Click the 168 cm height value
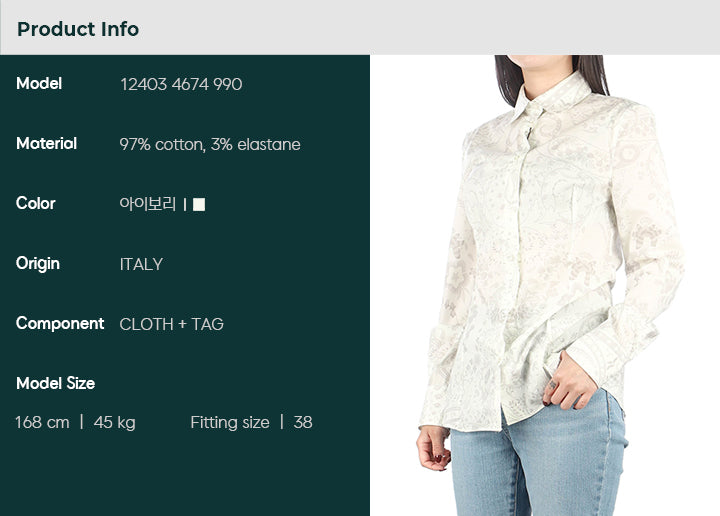Image resolution: width=720 pixels, height=516 pixels. 42,422
